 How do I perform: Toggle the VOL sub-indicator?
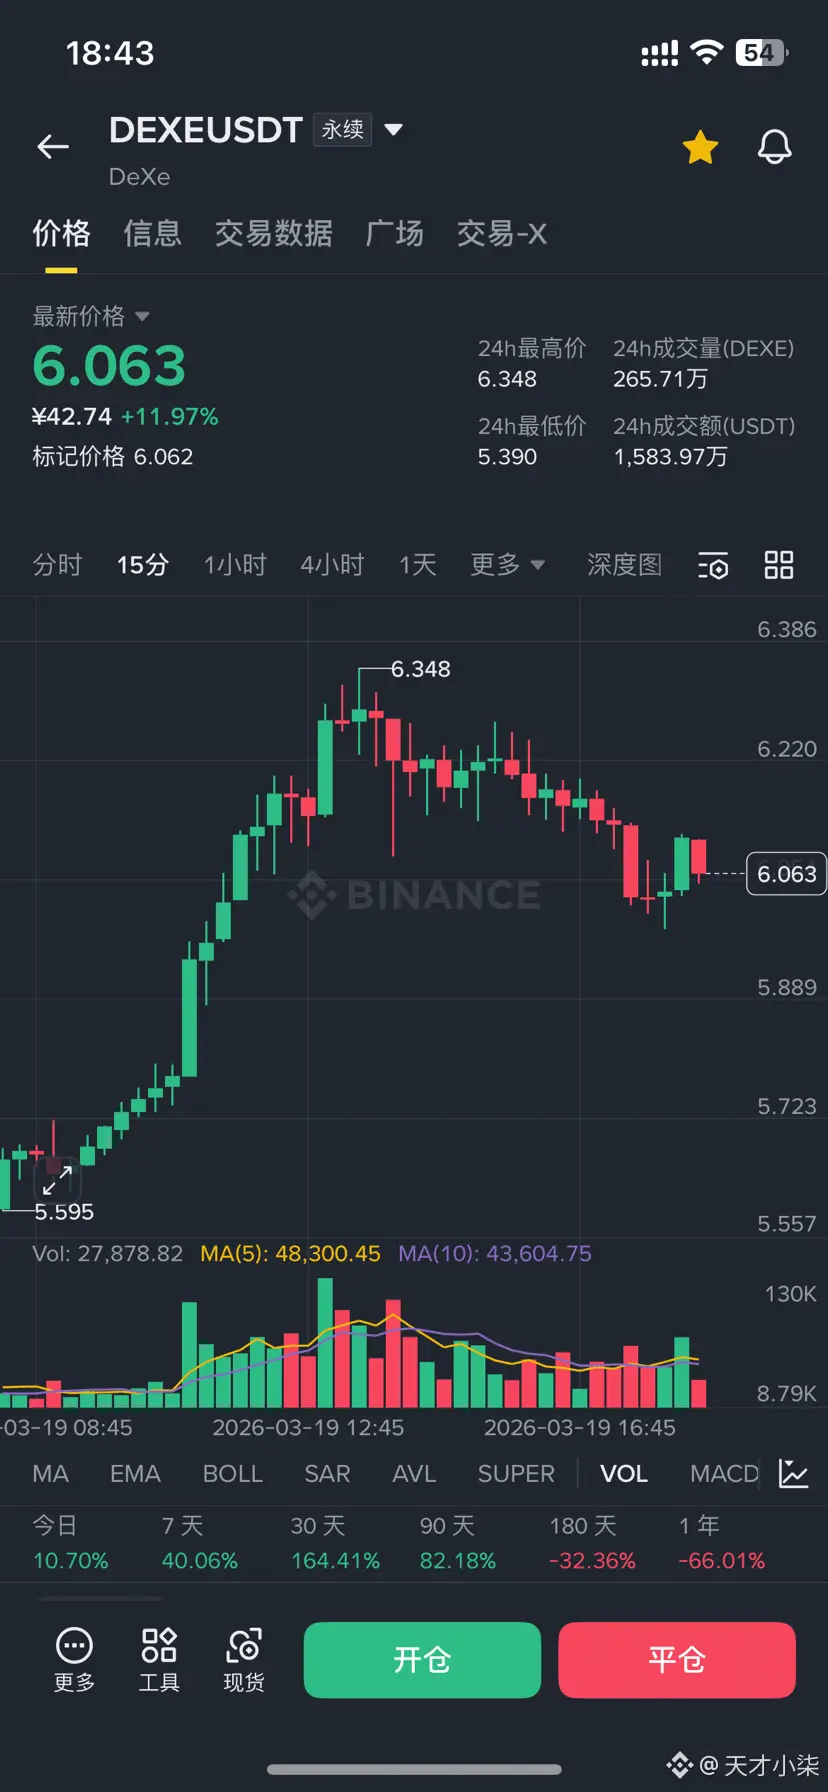pos(624,1473)
